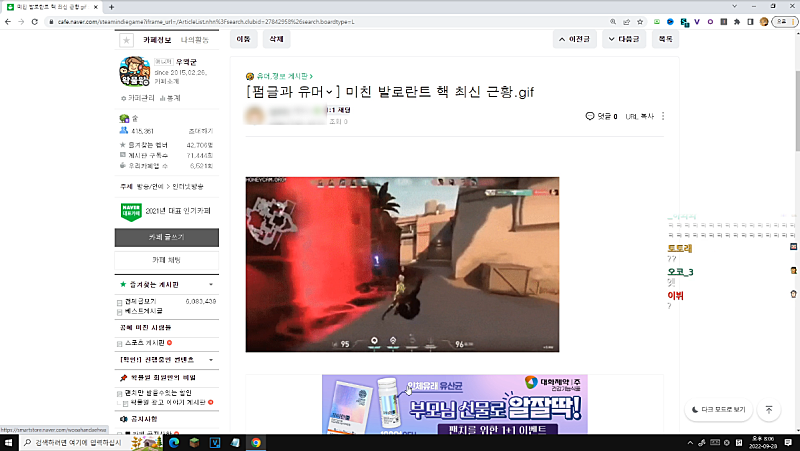Viewport: 800px width, 451px height.
Task: Open the Windows notification center icon
Action: pos(788,442)
